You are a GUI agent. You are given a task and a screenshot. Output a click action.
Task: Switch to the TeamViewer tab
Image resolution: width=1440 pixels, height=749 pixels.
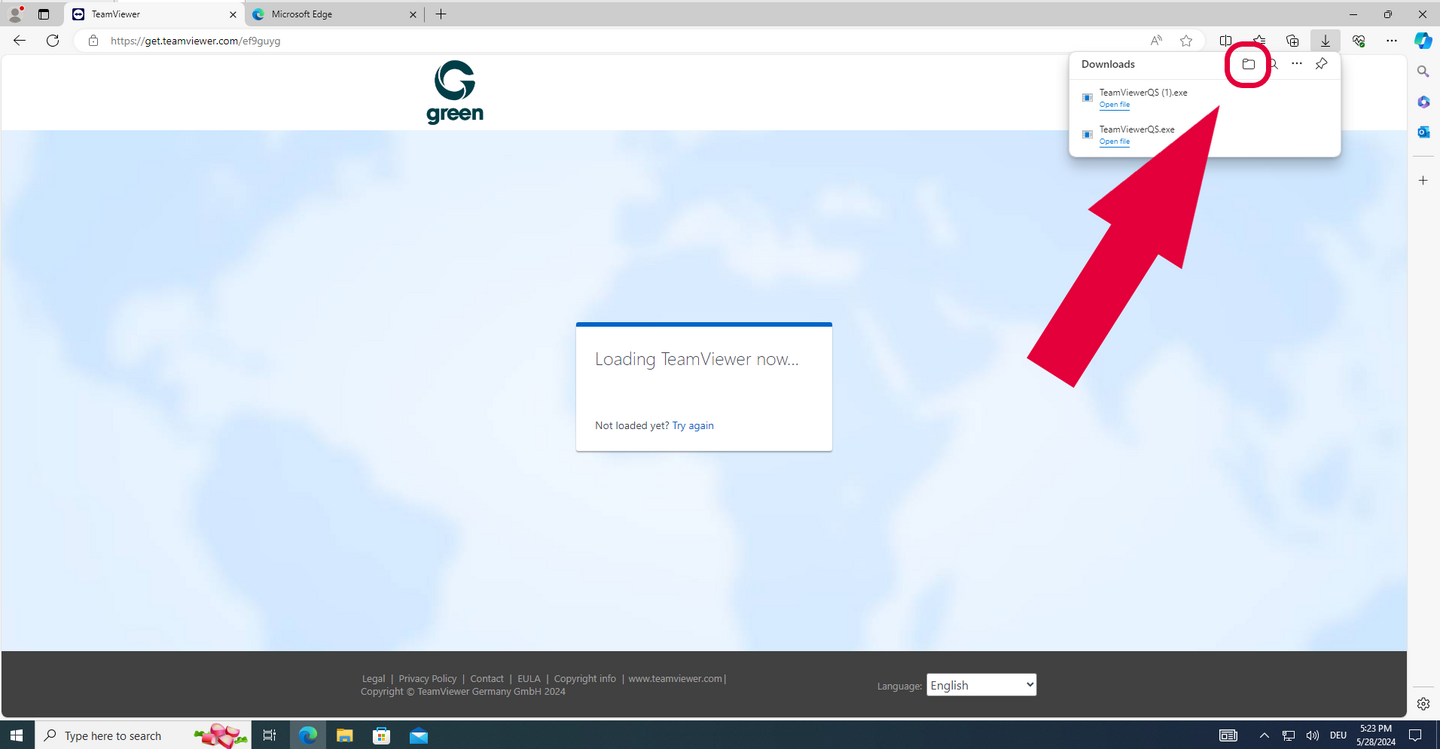155,14
